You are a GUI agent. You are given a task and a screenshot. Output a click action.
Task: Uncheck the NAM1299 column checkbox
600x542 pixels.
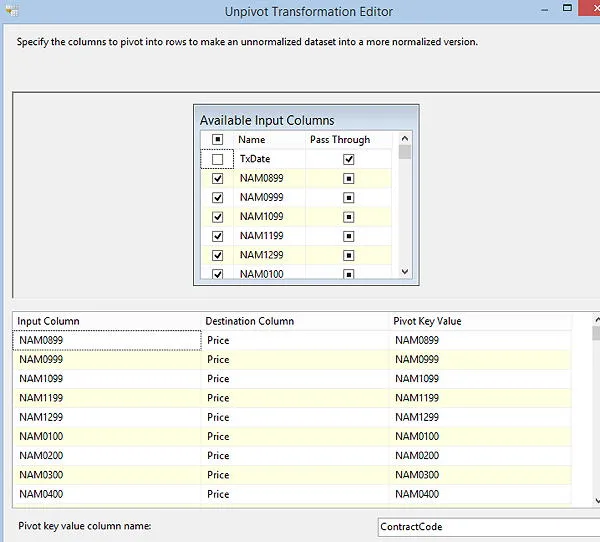pos(217,255)
